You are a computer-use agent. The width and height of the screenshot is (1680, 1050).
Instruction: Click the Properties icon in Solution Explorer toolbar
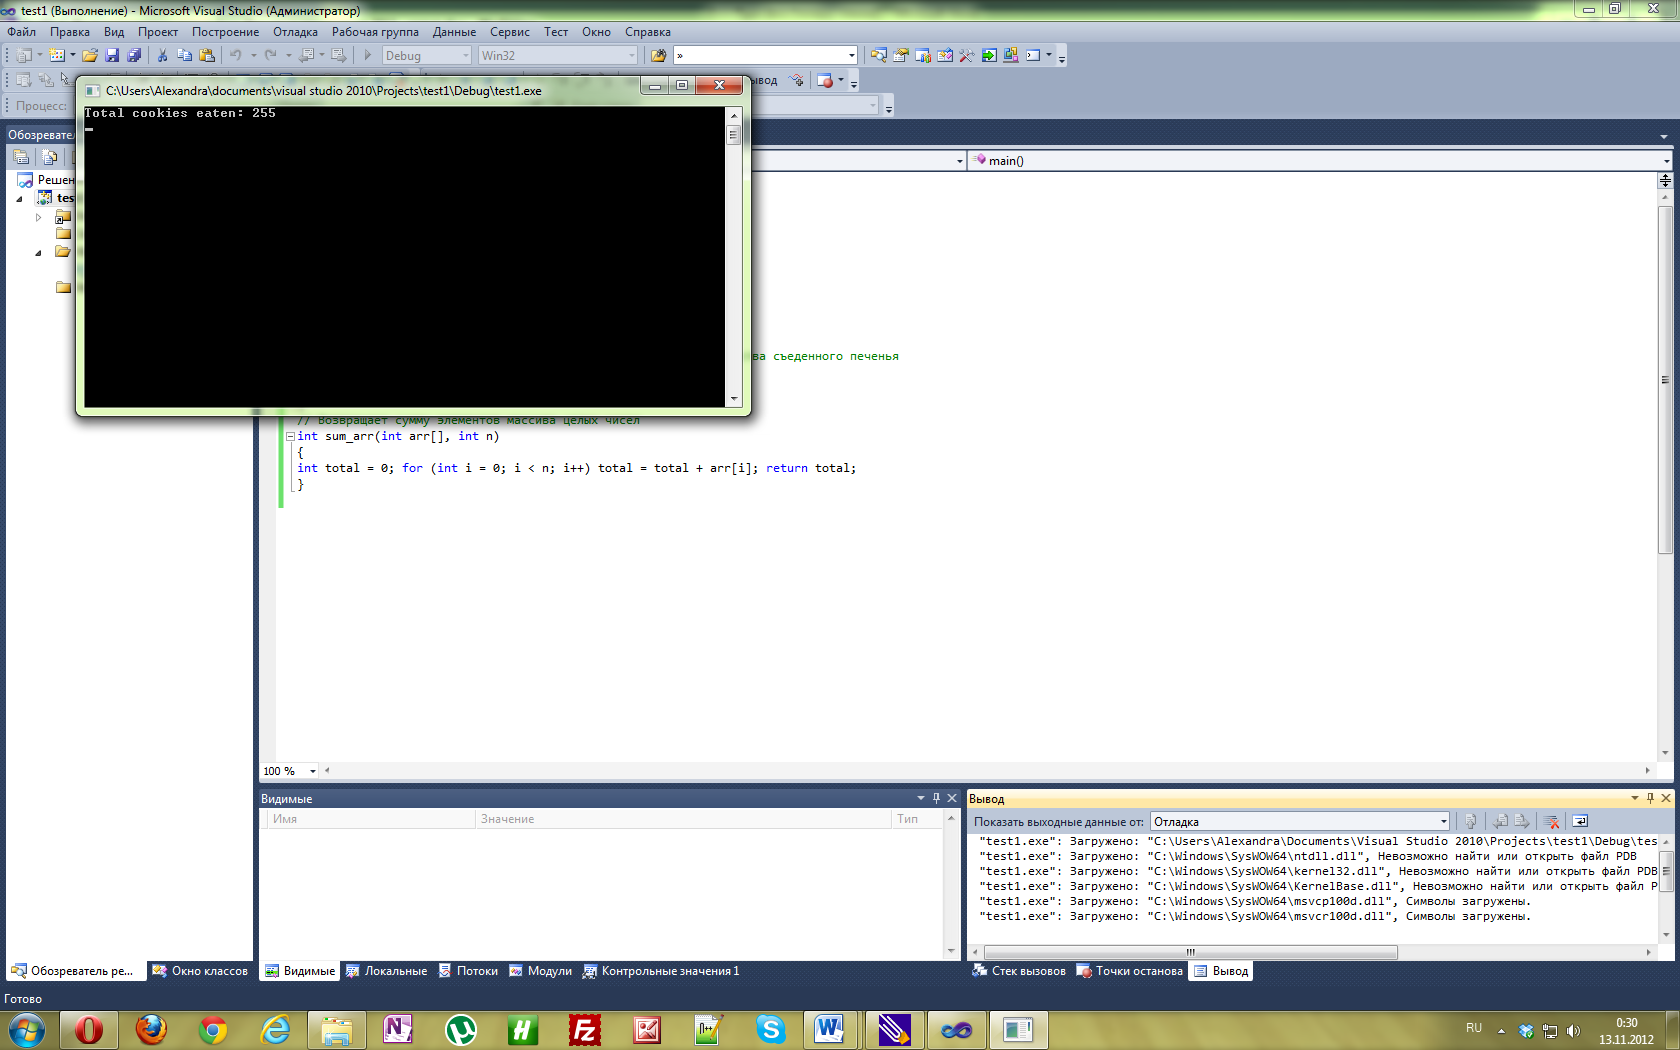tap(21, 157)
